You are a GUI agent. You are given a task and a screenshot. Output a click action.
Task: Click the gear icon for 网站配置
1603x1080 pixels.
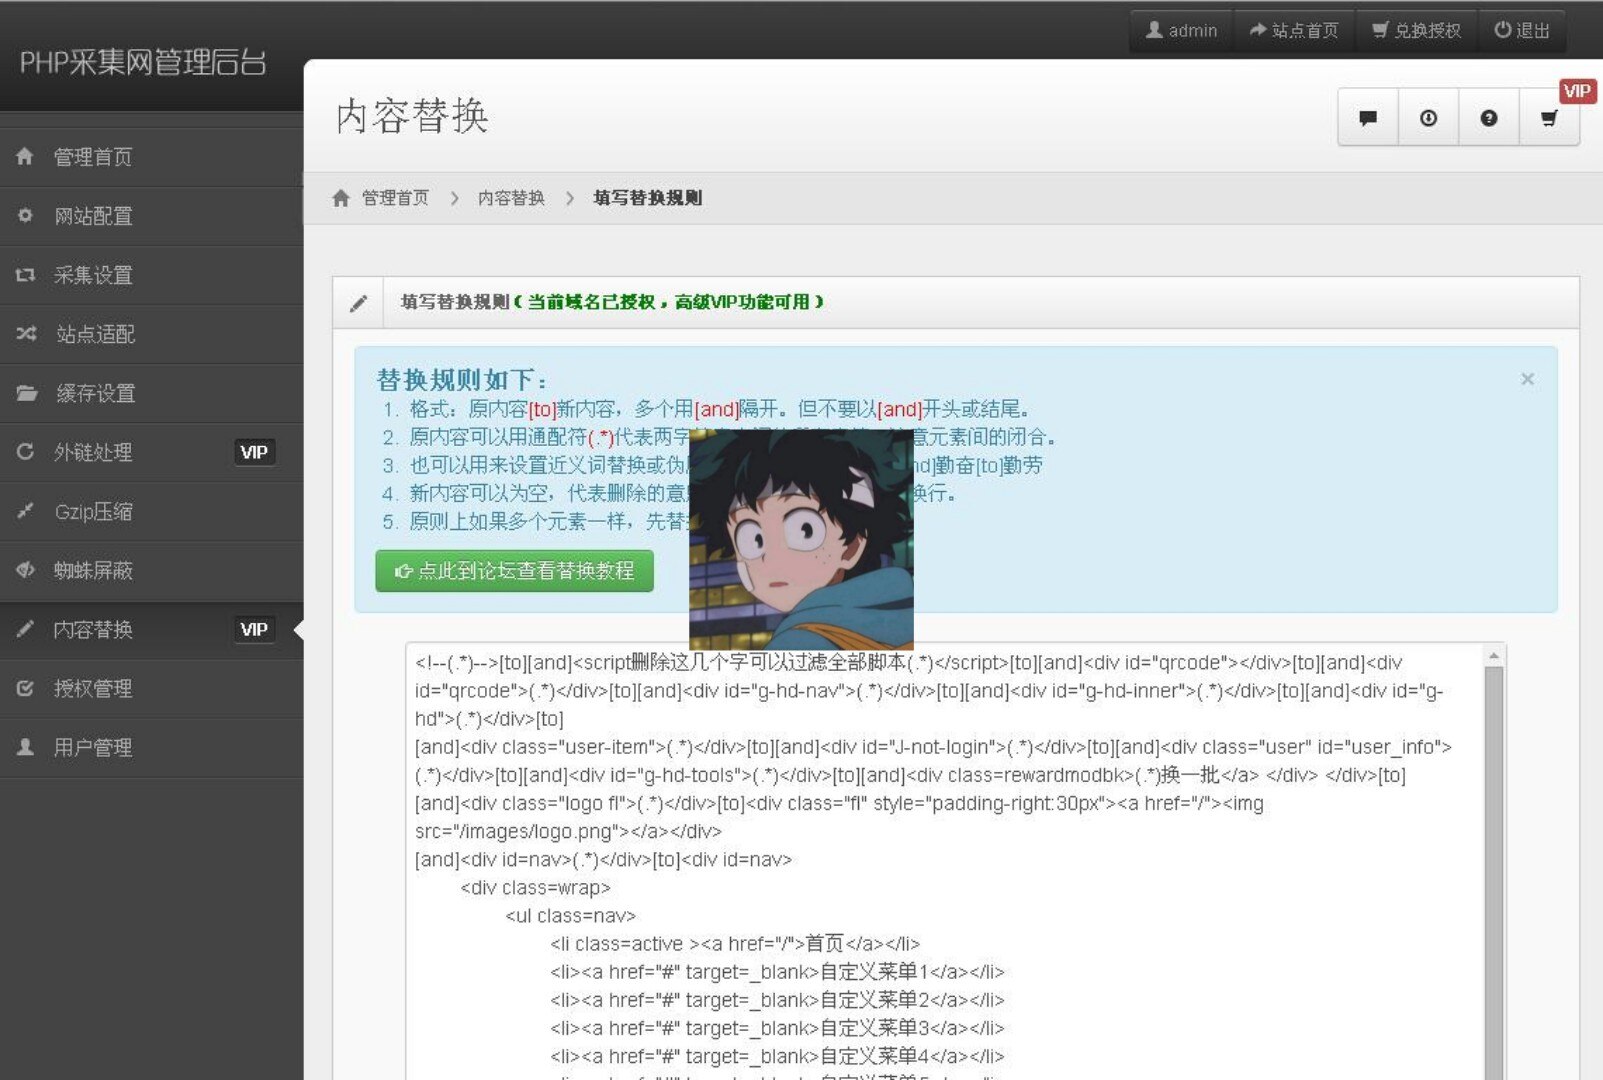[x=25, y=216]
